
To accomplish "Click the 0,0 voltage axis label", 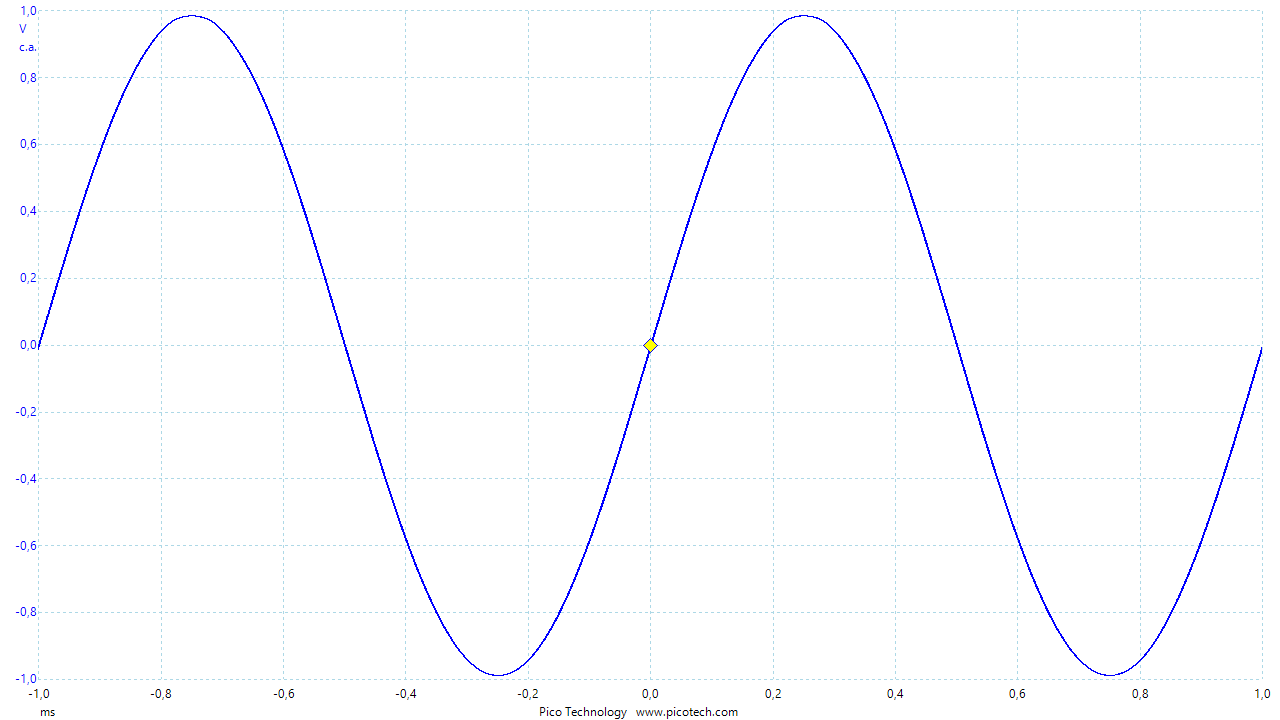I will pos(29,345).
